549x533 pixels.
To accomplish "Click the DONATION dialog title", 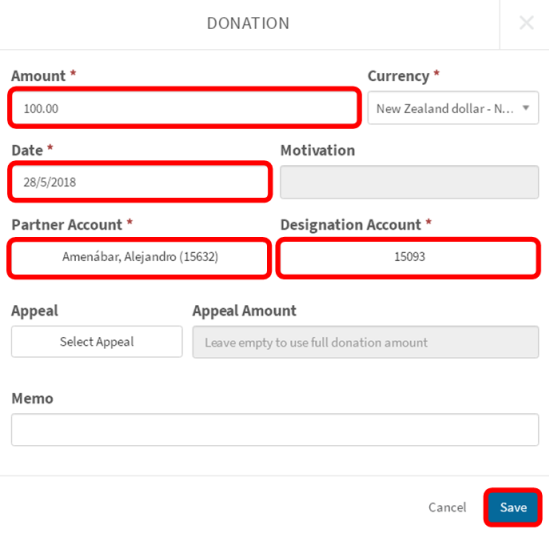I will [x=248, y=23].
